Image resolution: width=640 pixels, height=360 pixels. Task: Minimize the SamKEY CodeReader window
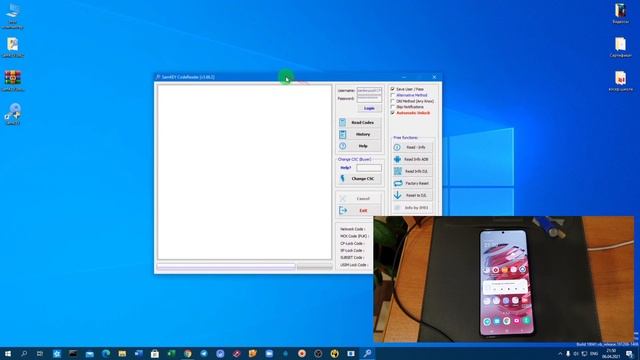404,77
